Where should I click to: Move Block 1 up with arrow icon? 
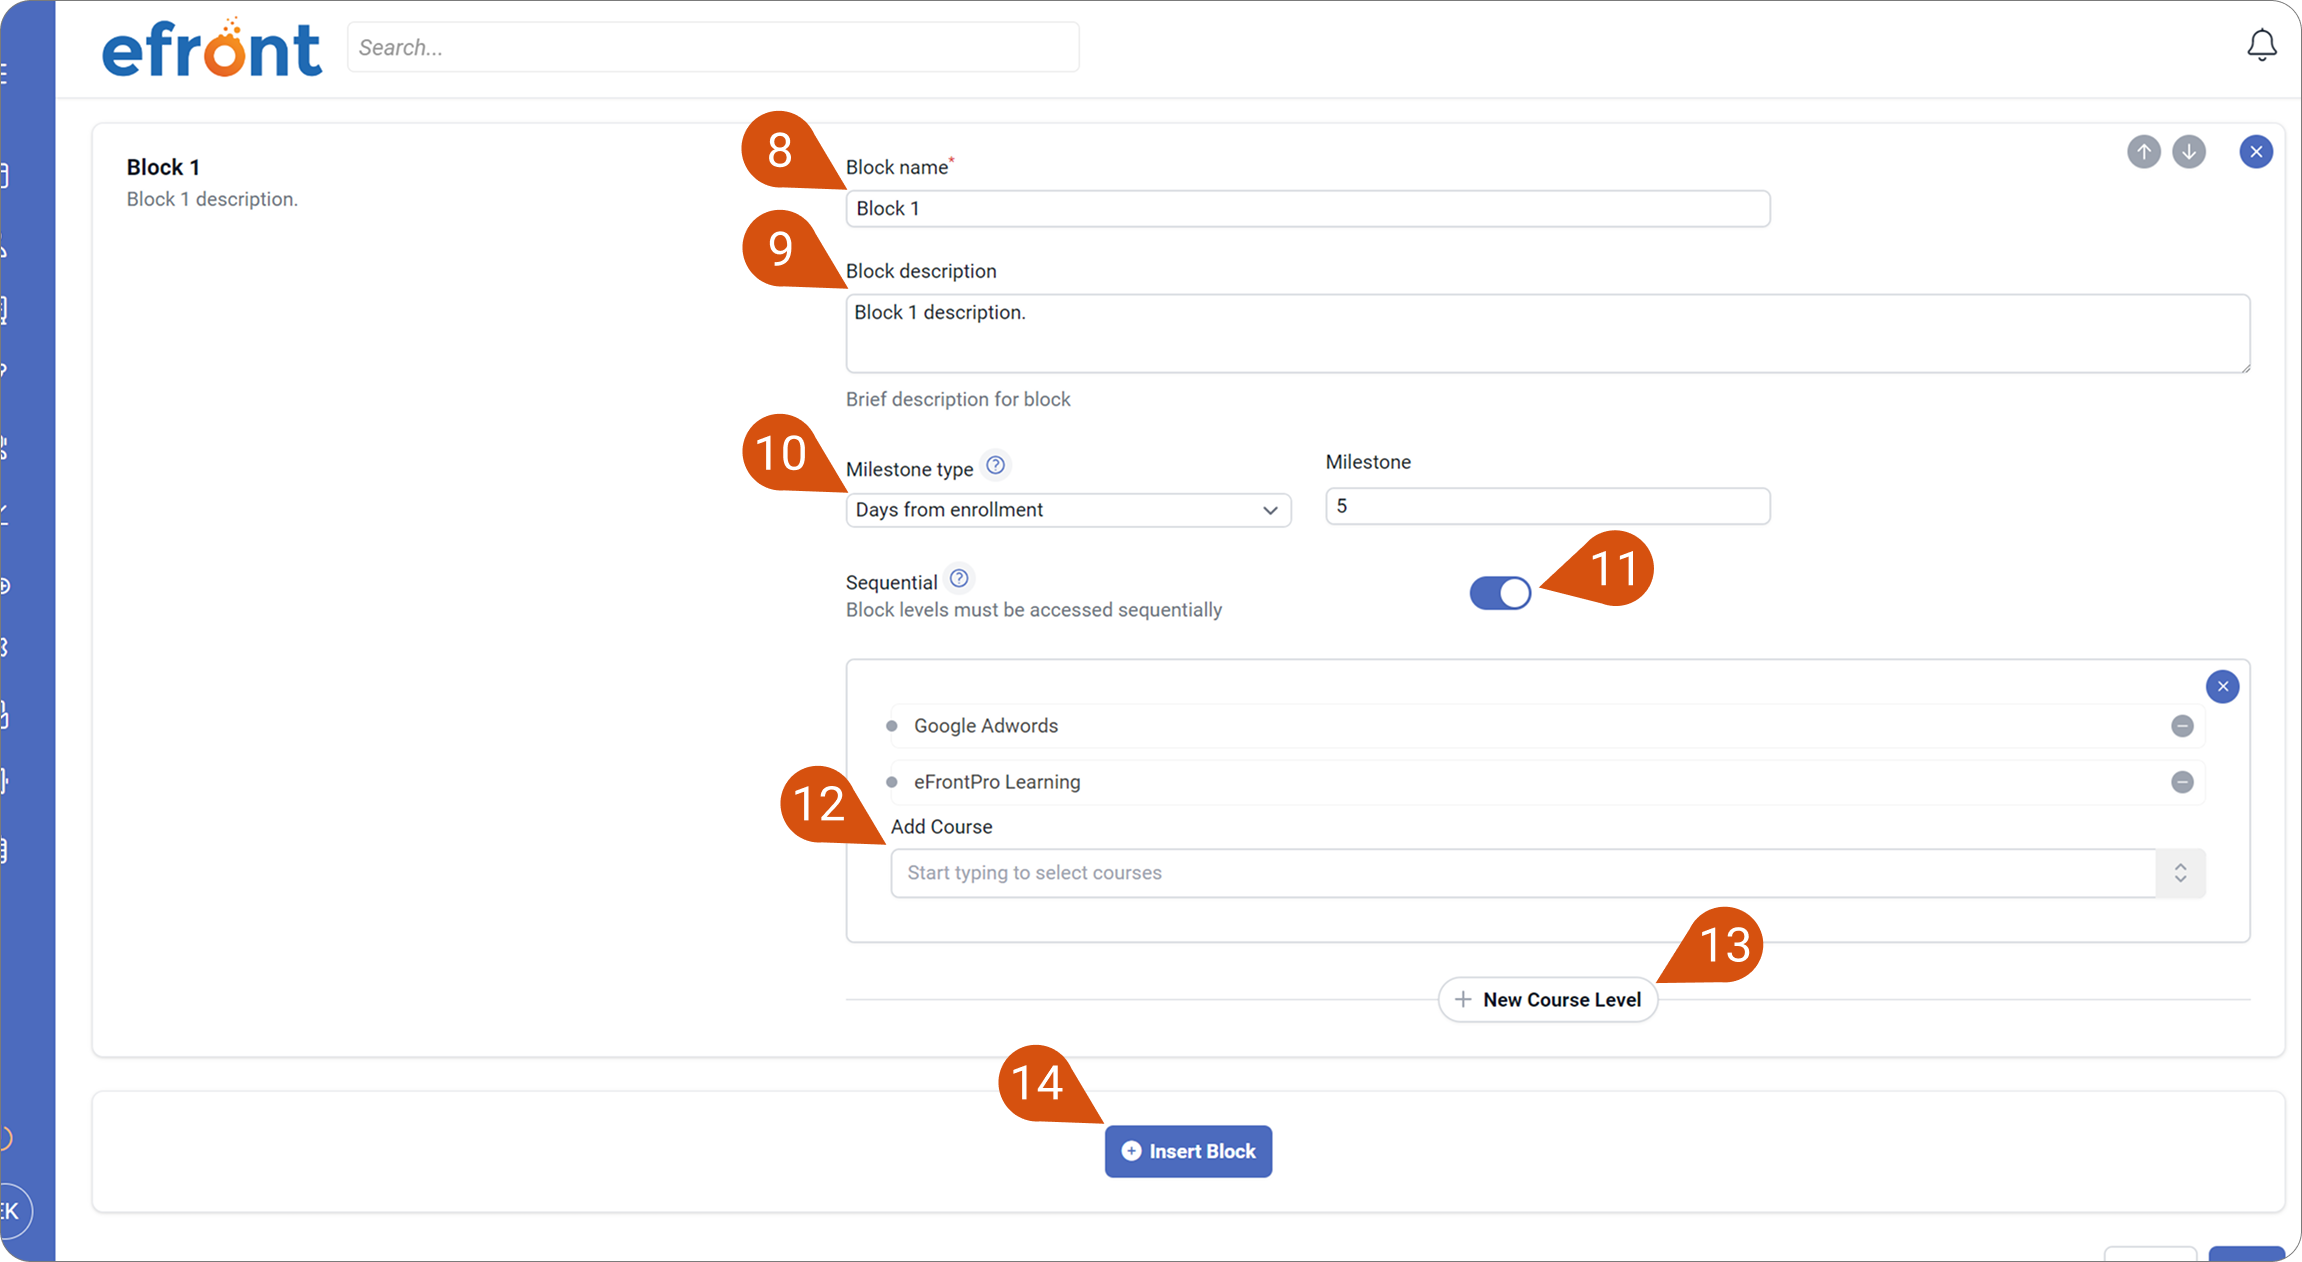pos(2143,152)
